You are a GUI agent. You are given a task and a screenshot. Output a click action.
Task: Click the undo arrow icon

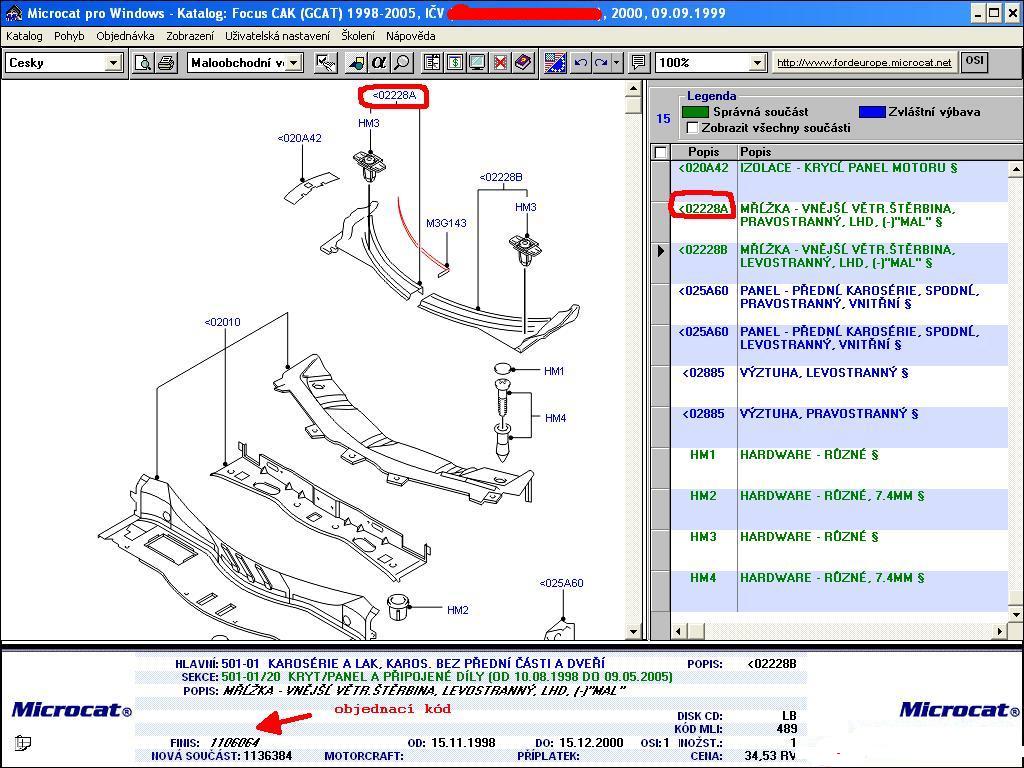tap(581, 63)
